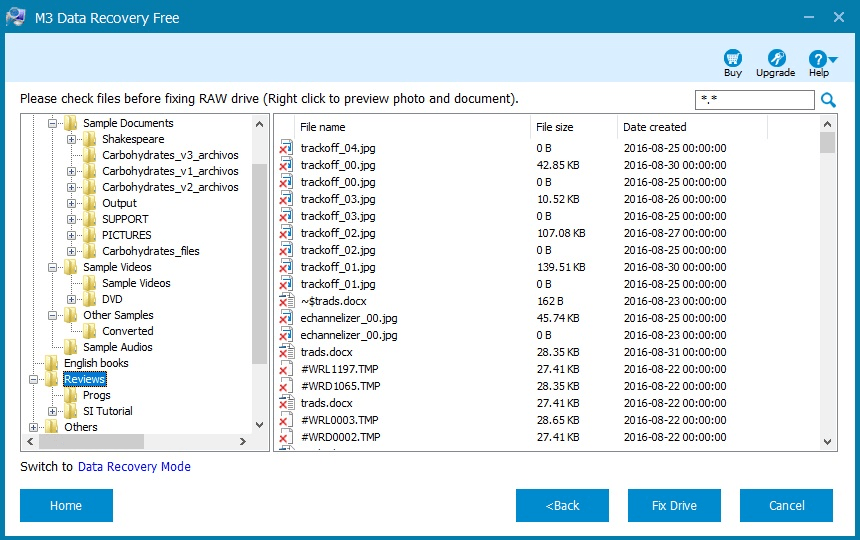Select the Sample Videos child folder

136,283
